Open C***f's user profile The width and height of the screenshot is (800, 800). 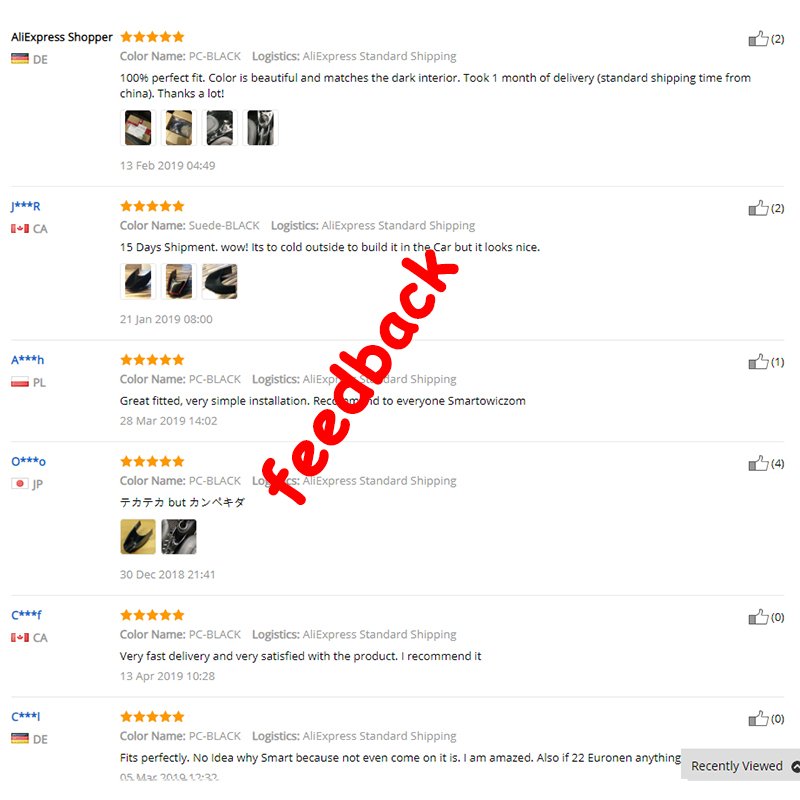tap(27, 615)
